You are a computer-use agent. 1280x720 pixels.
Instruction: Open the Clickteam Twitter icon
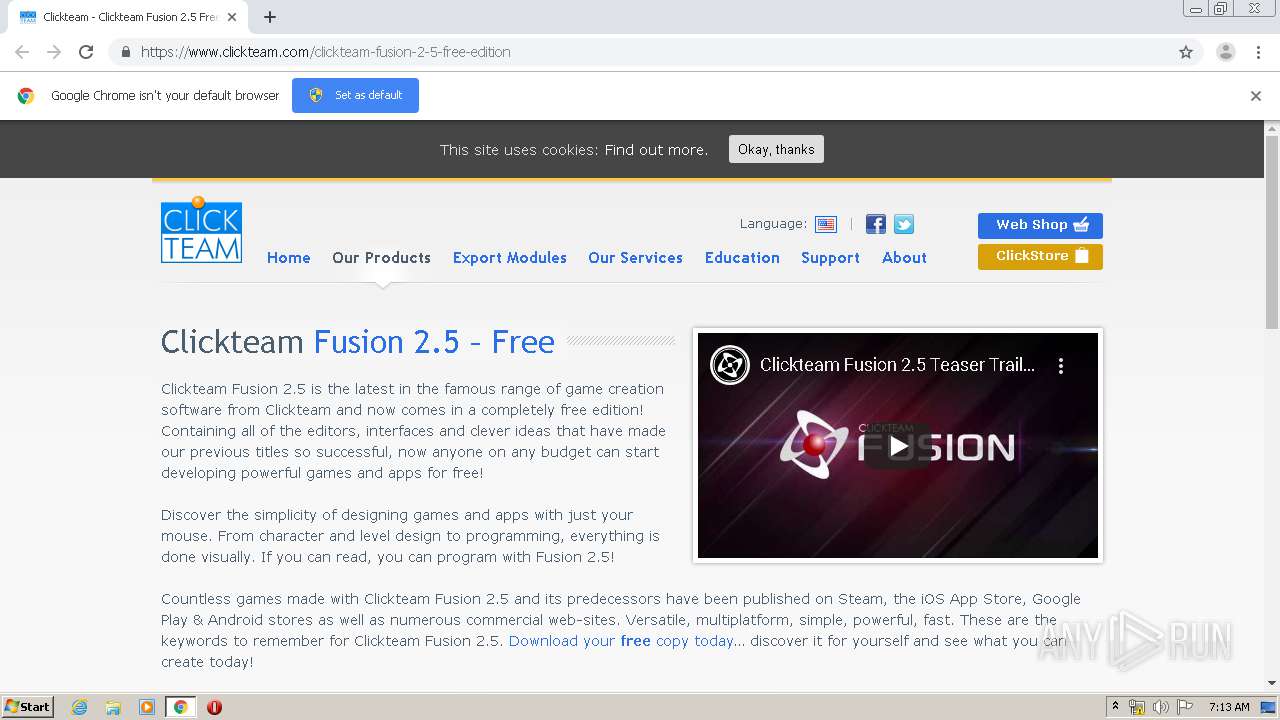(903, 224)
